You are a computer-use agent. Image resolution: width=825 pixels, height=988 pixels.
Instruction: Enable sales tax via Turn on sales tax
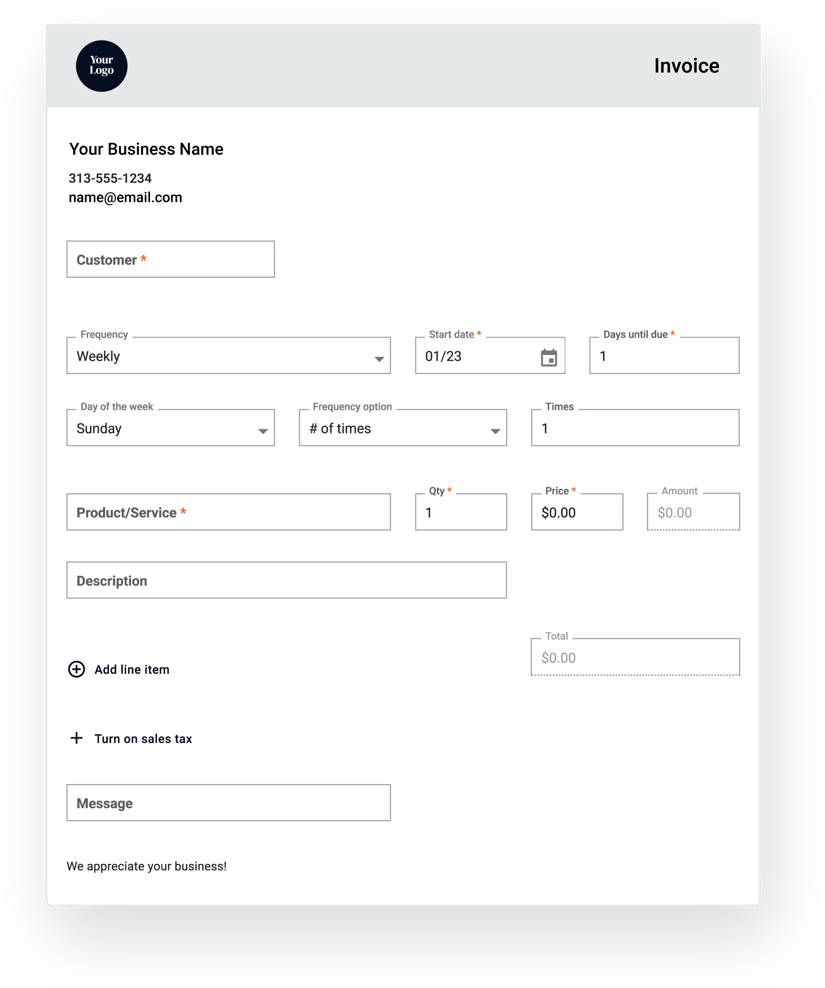[141, 738]
